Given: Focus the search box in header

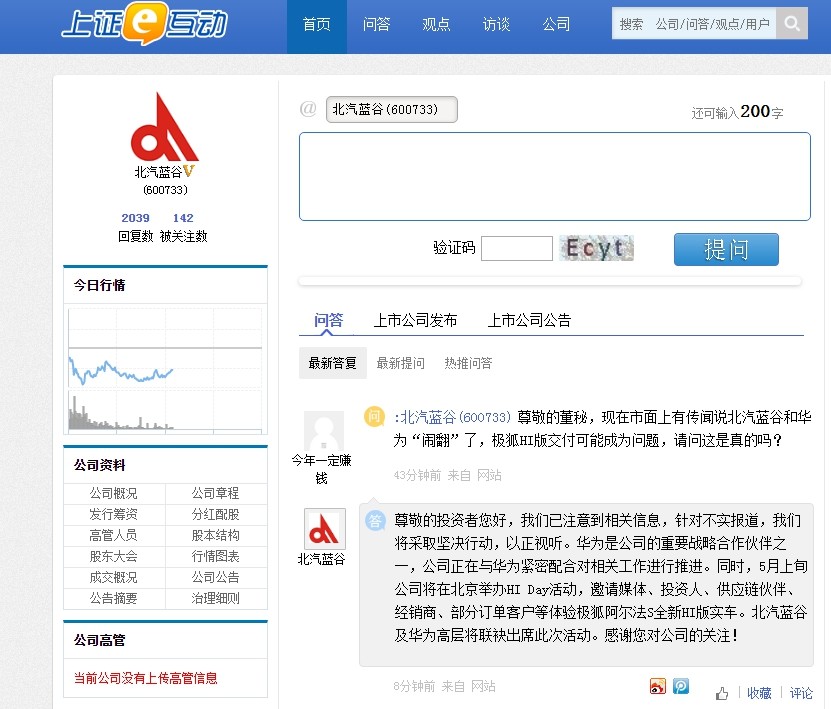Looking at the screenshot, I should tap(694, 23).
